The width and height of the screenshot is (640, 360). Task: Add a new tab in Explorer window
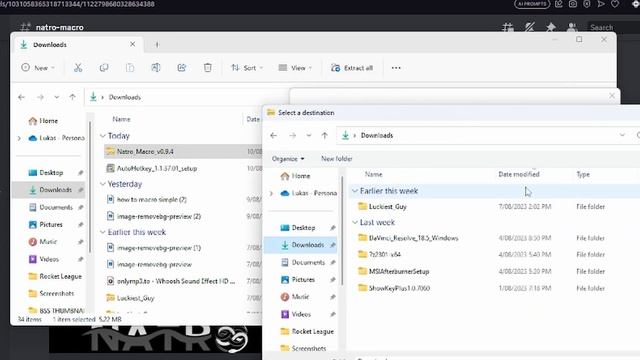coord(157,44)
